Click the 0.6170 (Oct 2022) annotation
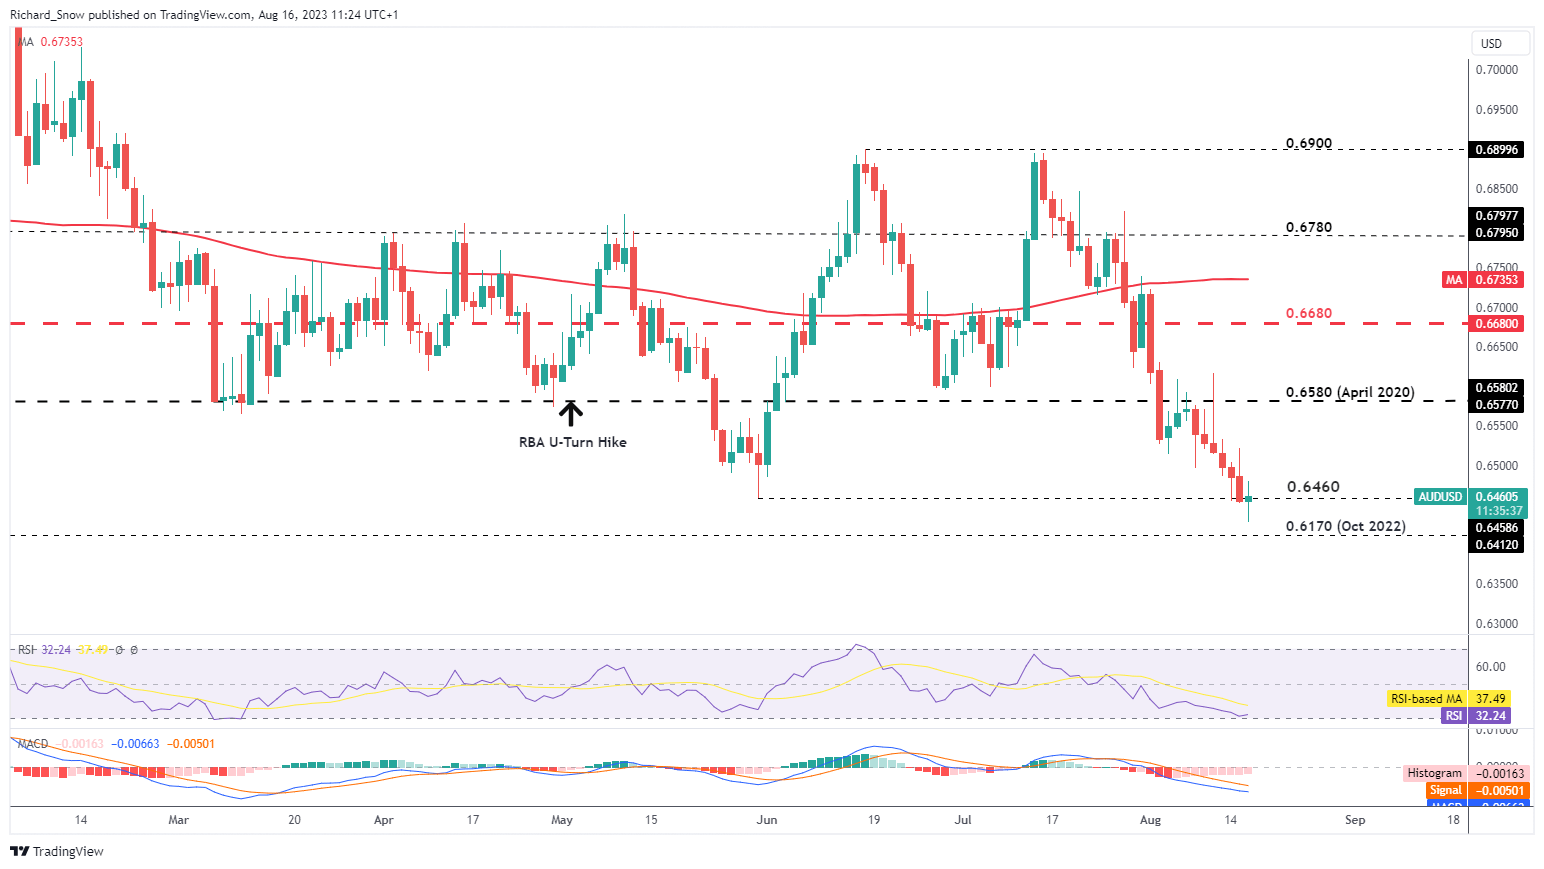Screen dimensions: 1544x869 tap(1346, 526)
